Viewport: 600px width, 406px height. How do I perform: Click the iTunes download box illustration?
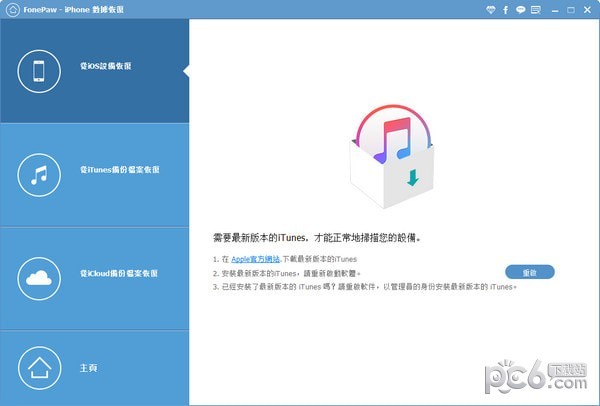pos(392,157)
